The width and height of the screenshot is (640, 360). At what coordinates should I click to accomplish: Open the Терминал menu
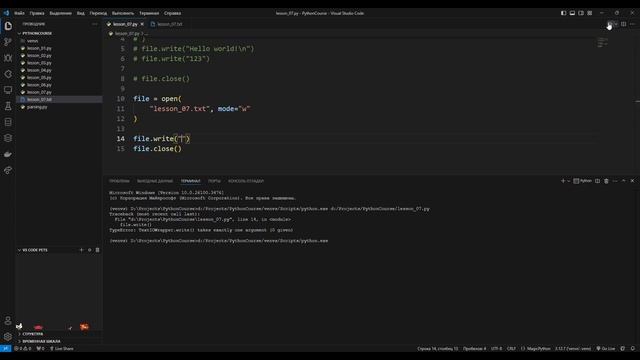tap(149, 13)
